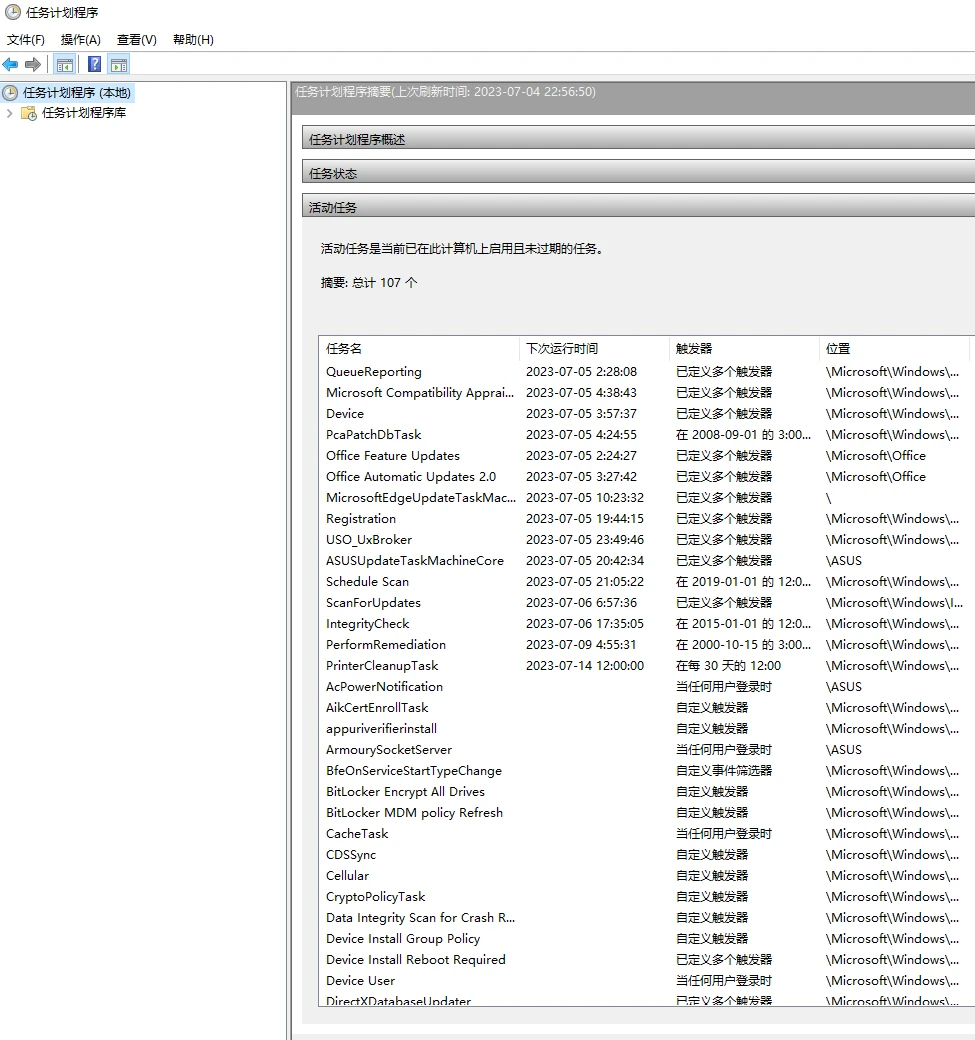Select 任务计划程序库 in the tree
The image size is (975, 1040).
coord(84,113)
